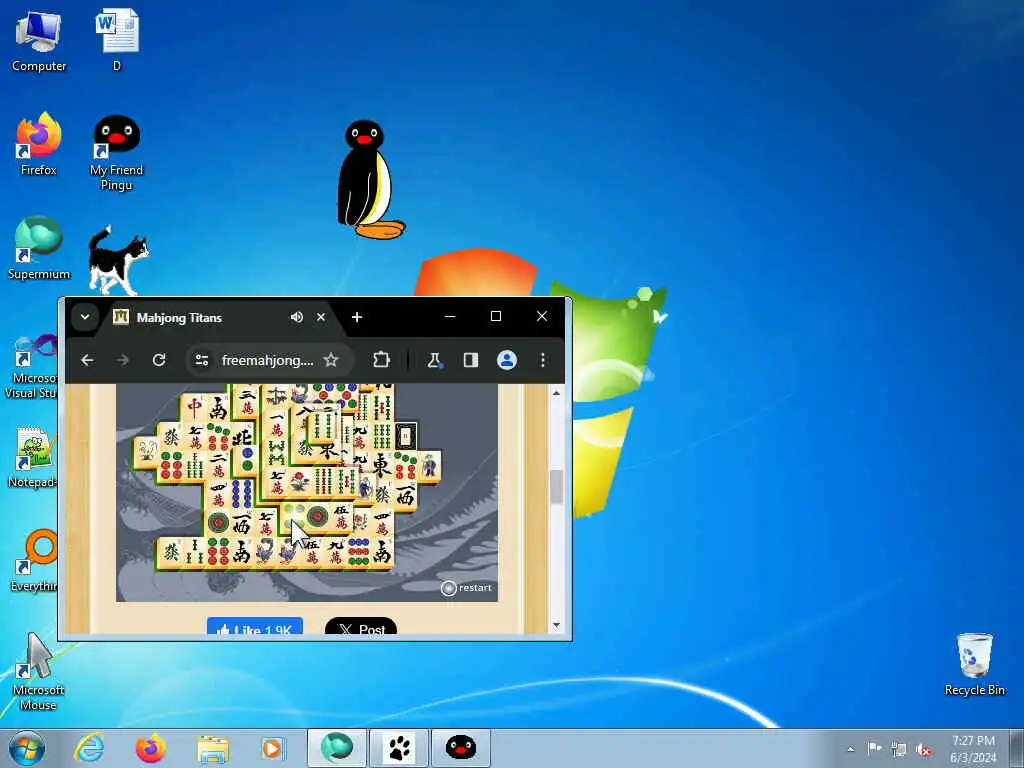Select the East wind tile on the right
Screen dimensions: 1024x768
pyautogui.click(x=381, y=466)
